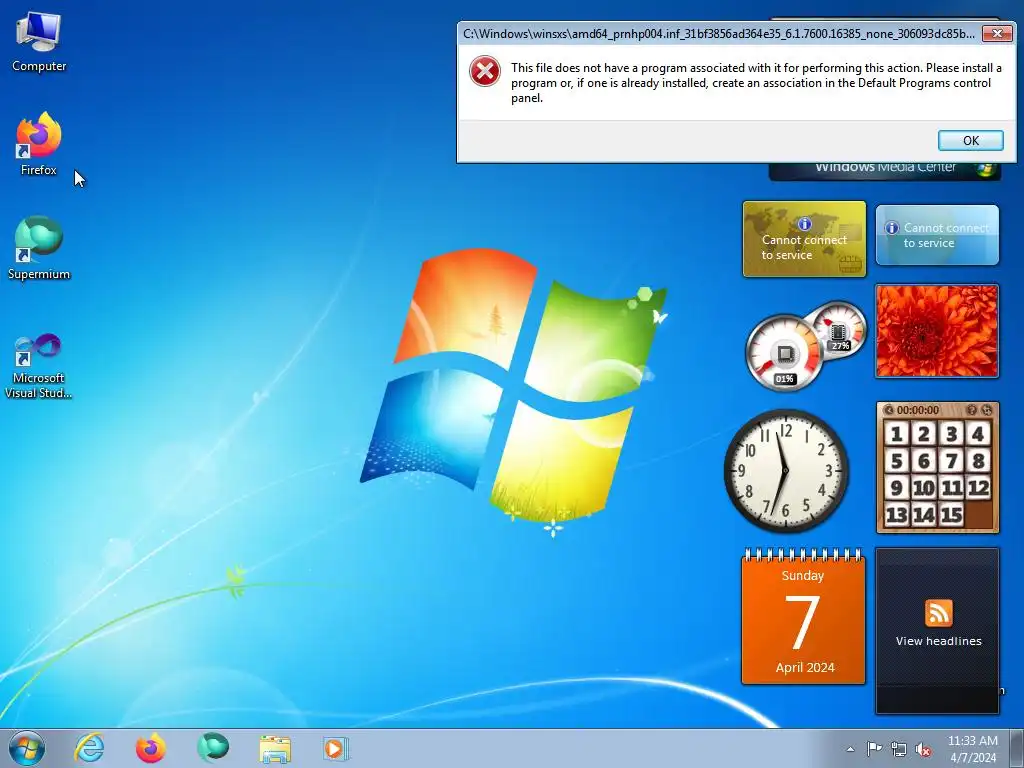Image resolution: width=1024 pixels, height=768 pixels.
Task: Open the taskbar clock showing 11:33 AM
Action: 973,749
